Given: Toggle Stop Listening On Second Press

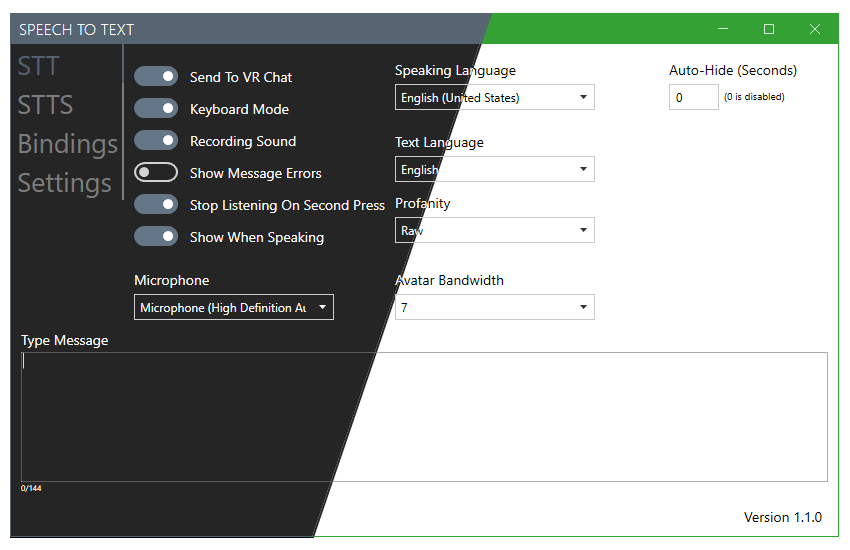Looking at the screenshot, I should pyautogui.click(x=156, y=204).
